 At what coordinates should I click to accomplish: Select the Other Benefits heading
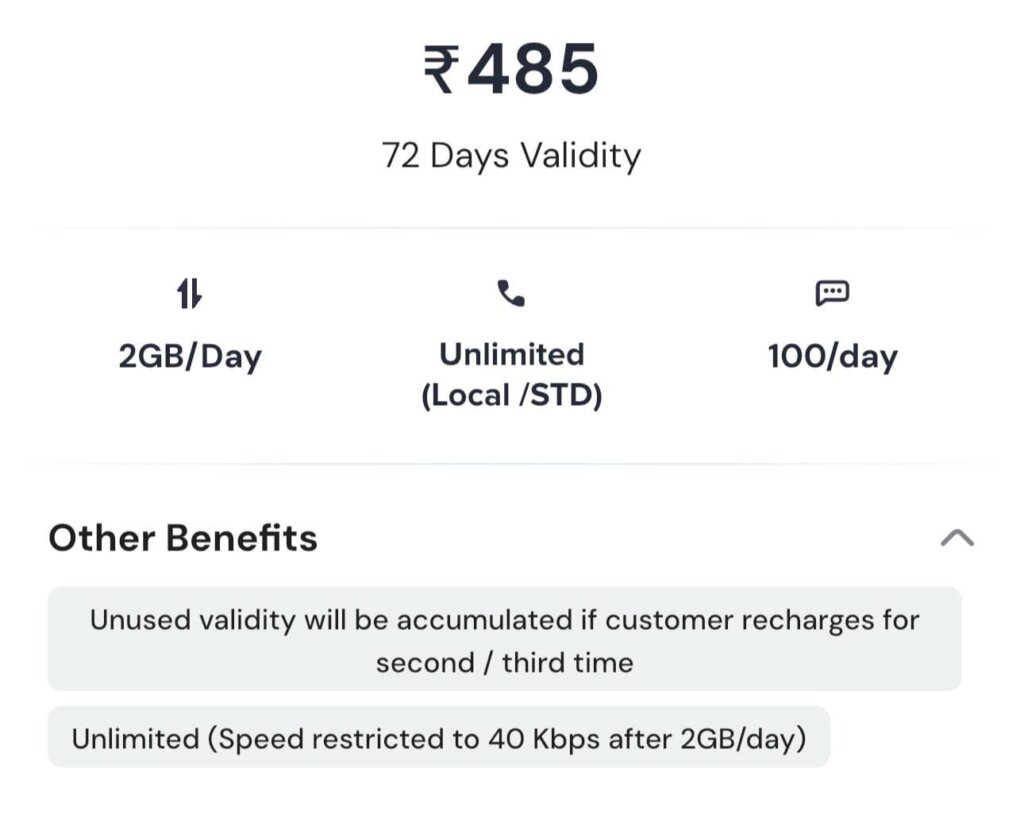[x=183, y=538]
